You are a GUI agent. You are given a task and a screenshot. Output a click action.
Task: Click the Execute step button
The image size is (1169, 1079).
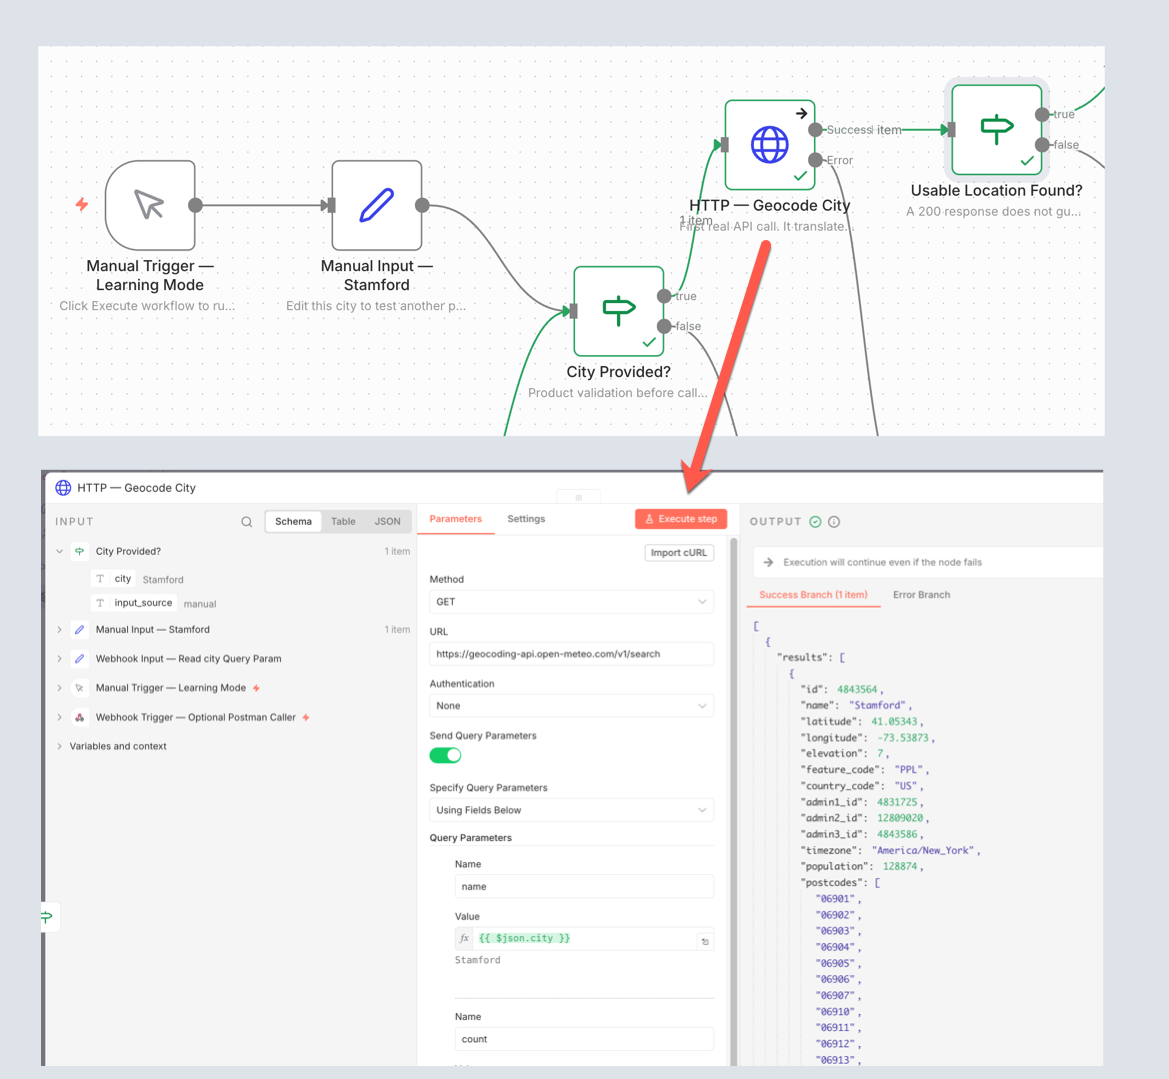click(681, 519)
